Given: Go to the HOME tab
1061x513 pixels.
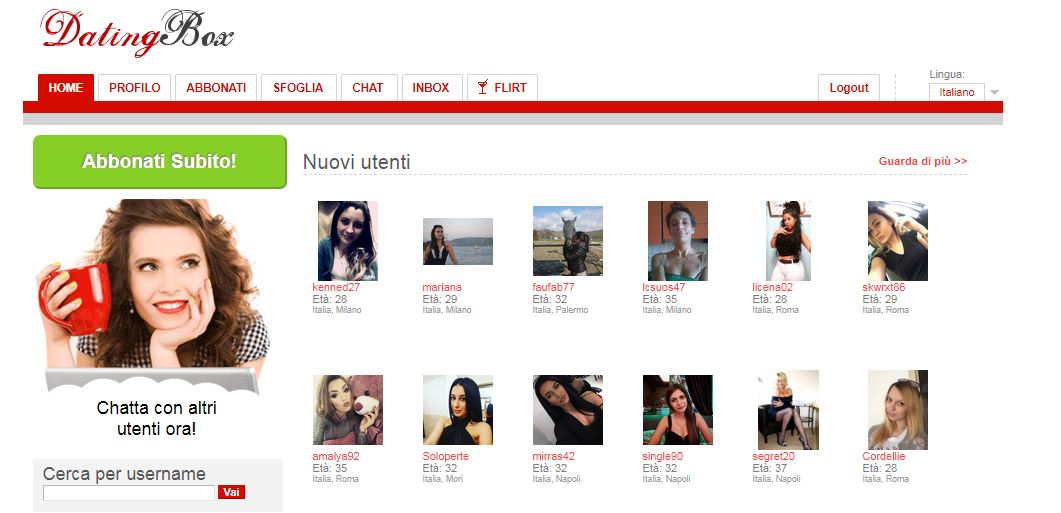Looking at the screenshot, I should [66, 88].
